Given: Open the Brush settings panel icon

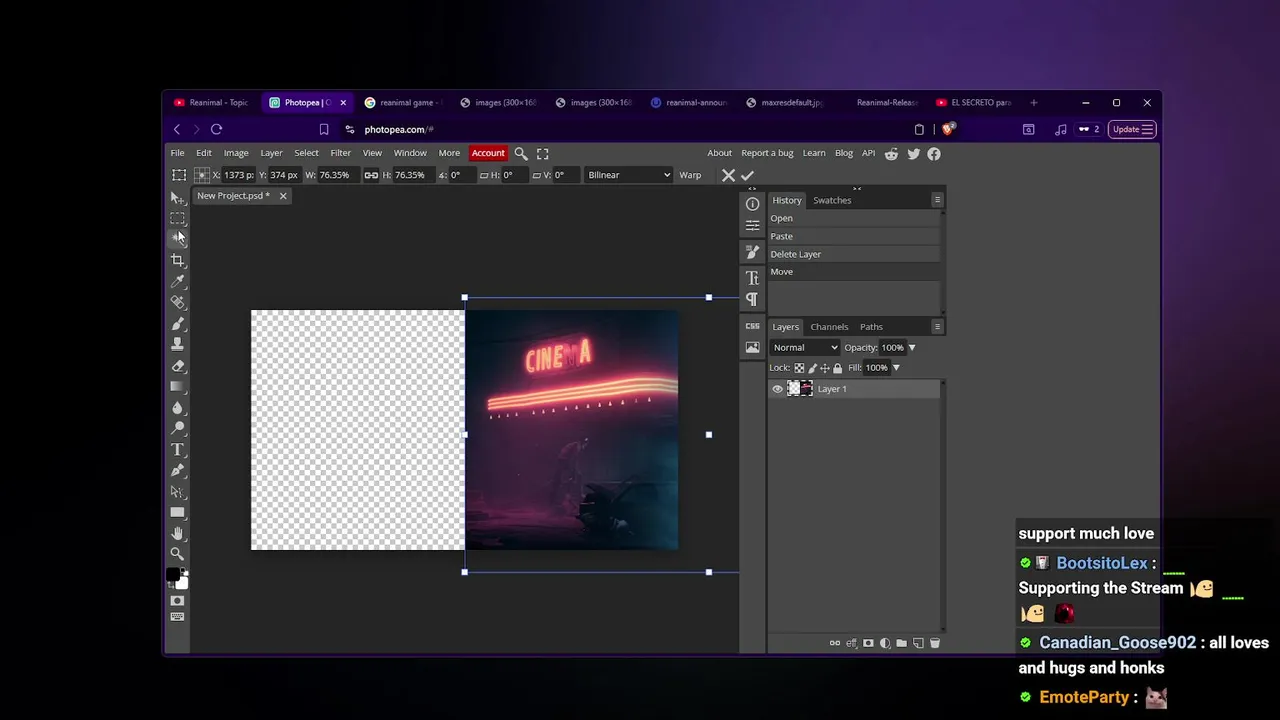Looking at the screenshot, I should coord(752,252).
